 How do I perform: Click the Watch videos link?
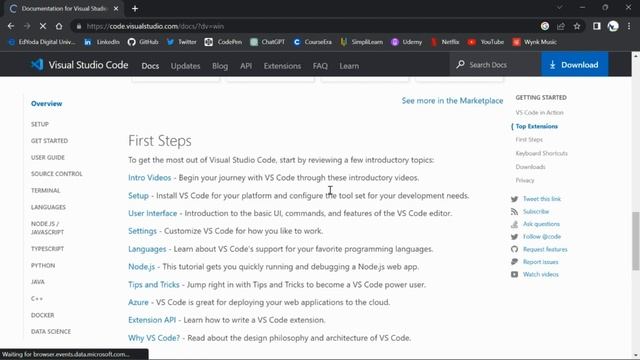tap(540, 275)
